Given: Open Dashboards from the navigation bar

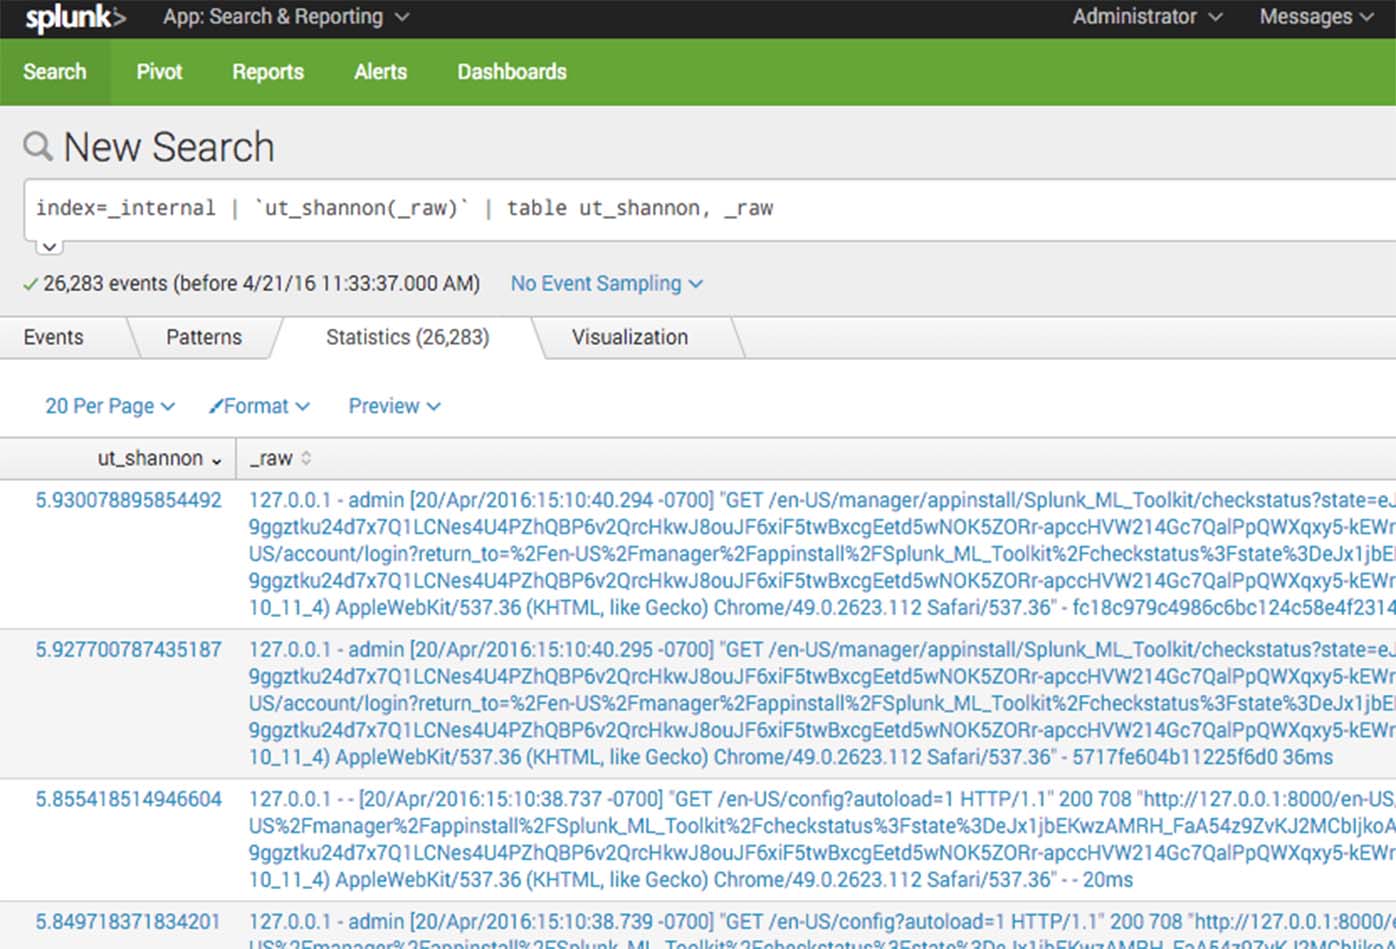Looking at the screenshot, I should tap(511, 72).
